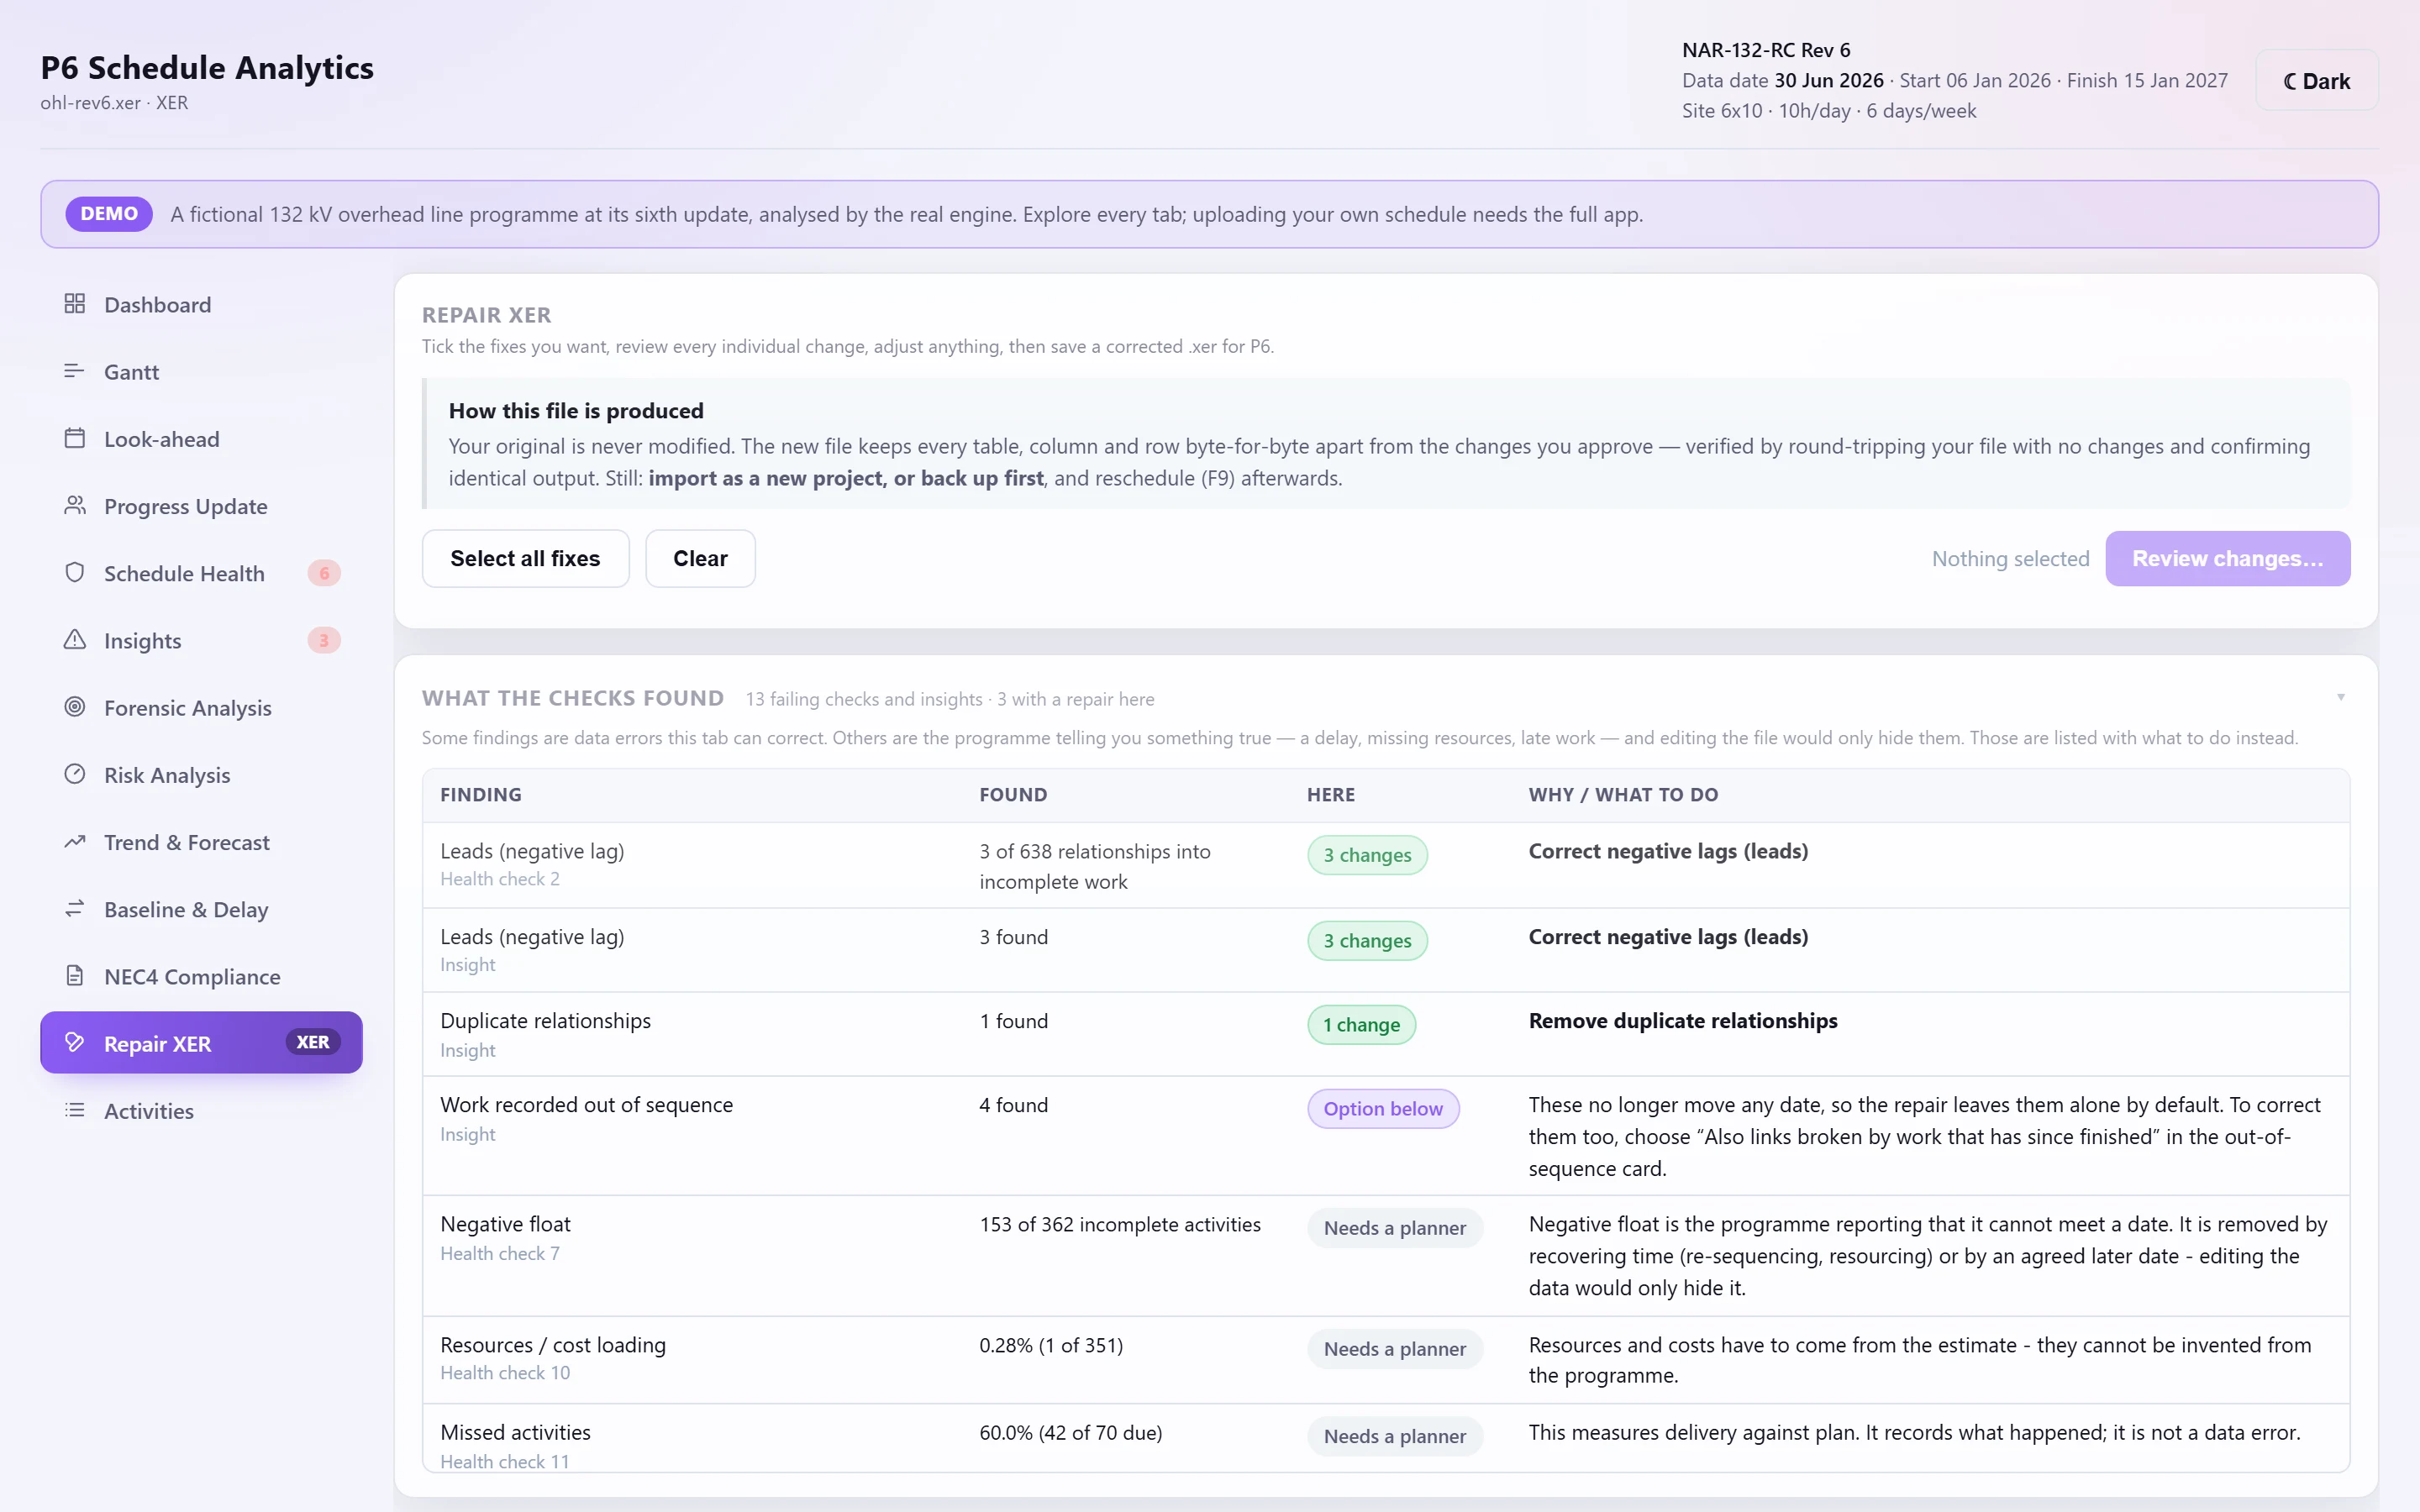Click the Activities list icon
Viewport: 2420px width, 1512px height.
tap(74, 1110)
